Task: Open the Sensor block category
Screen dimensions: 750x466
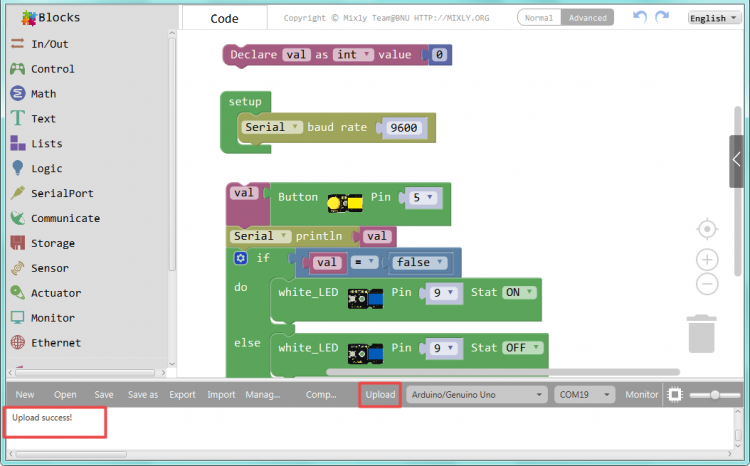Action: tap(48, 268)
